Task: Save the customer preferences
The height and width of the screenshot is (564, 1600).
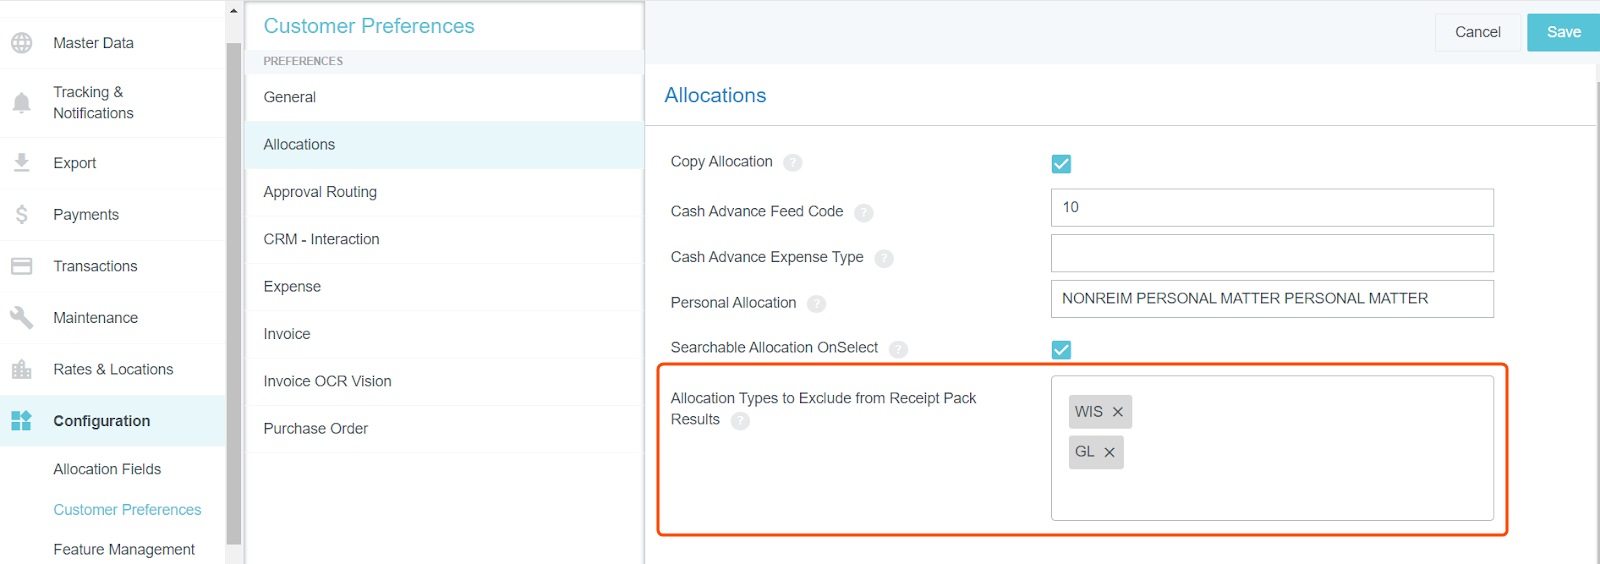Action: tap(1563, 32)
